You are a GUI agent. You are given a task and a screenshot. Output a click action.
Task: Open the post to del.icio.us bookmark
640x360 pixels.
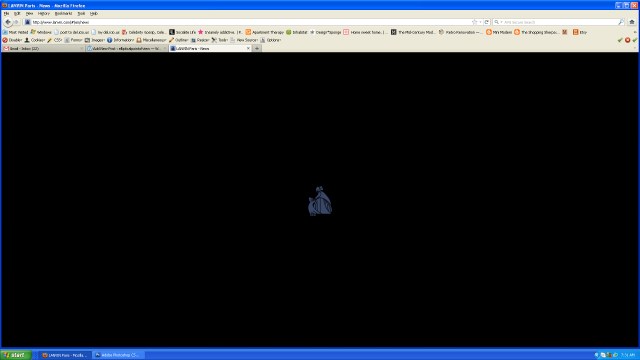(72, 32)
